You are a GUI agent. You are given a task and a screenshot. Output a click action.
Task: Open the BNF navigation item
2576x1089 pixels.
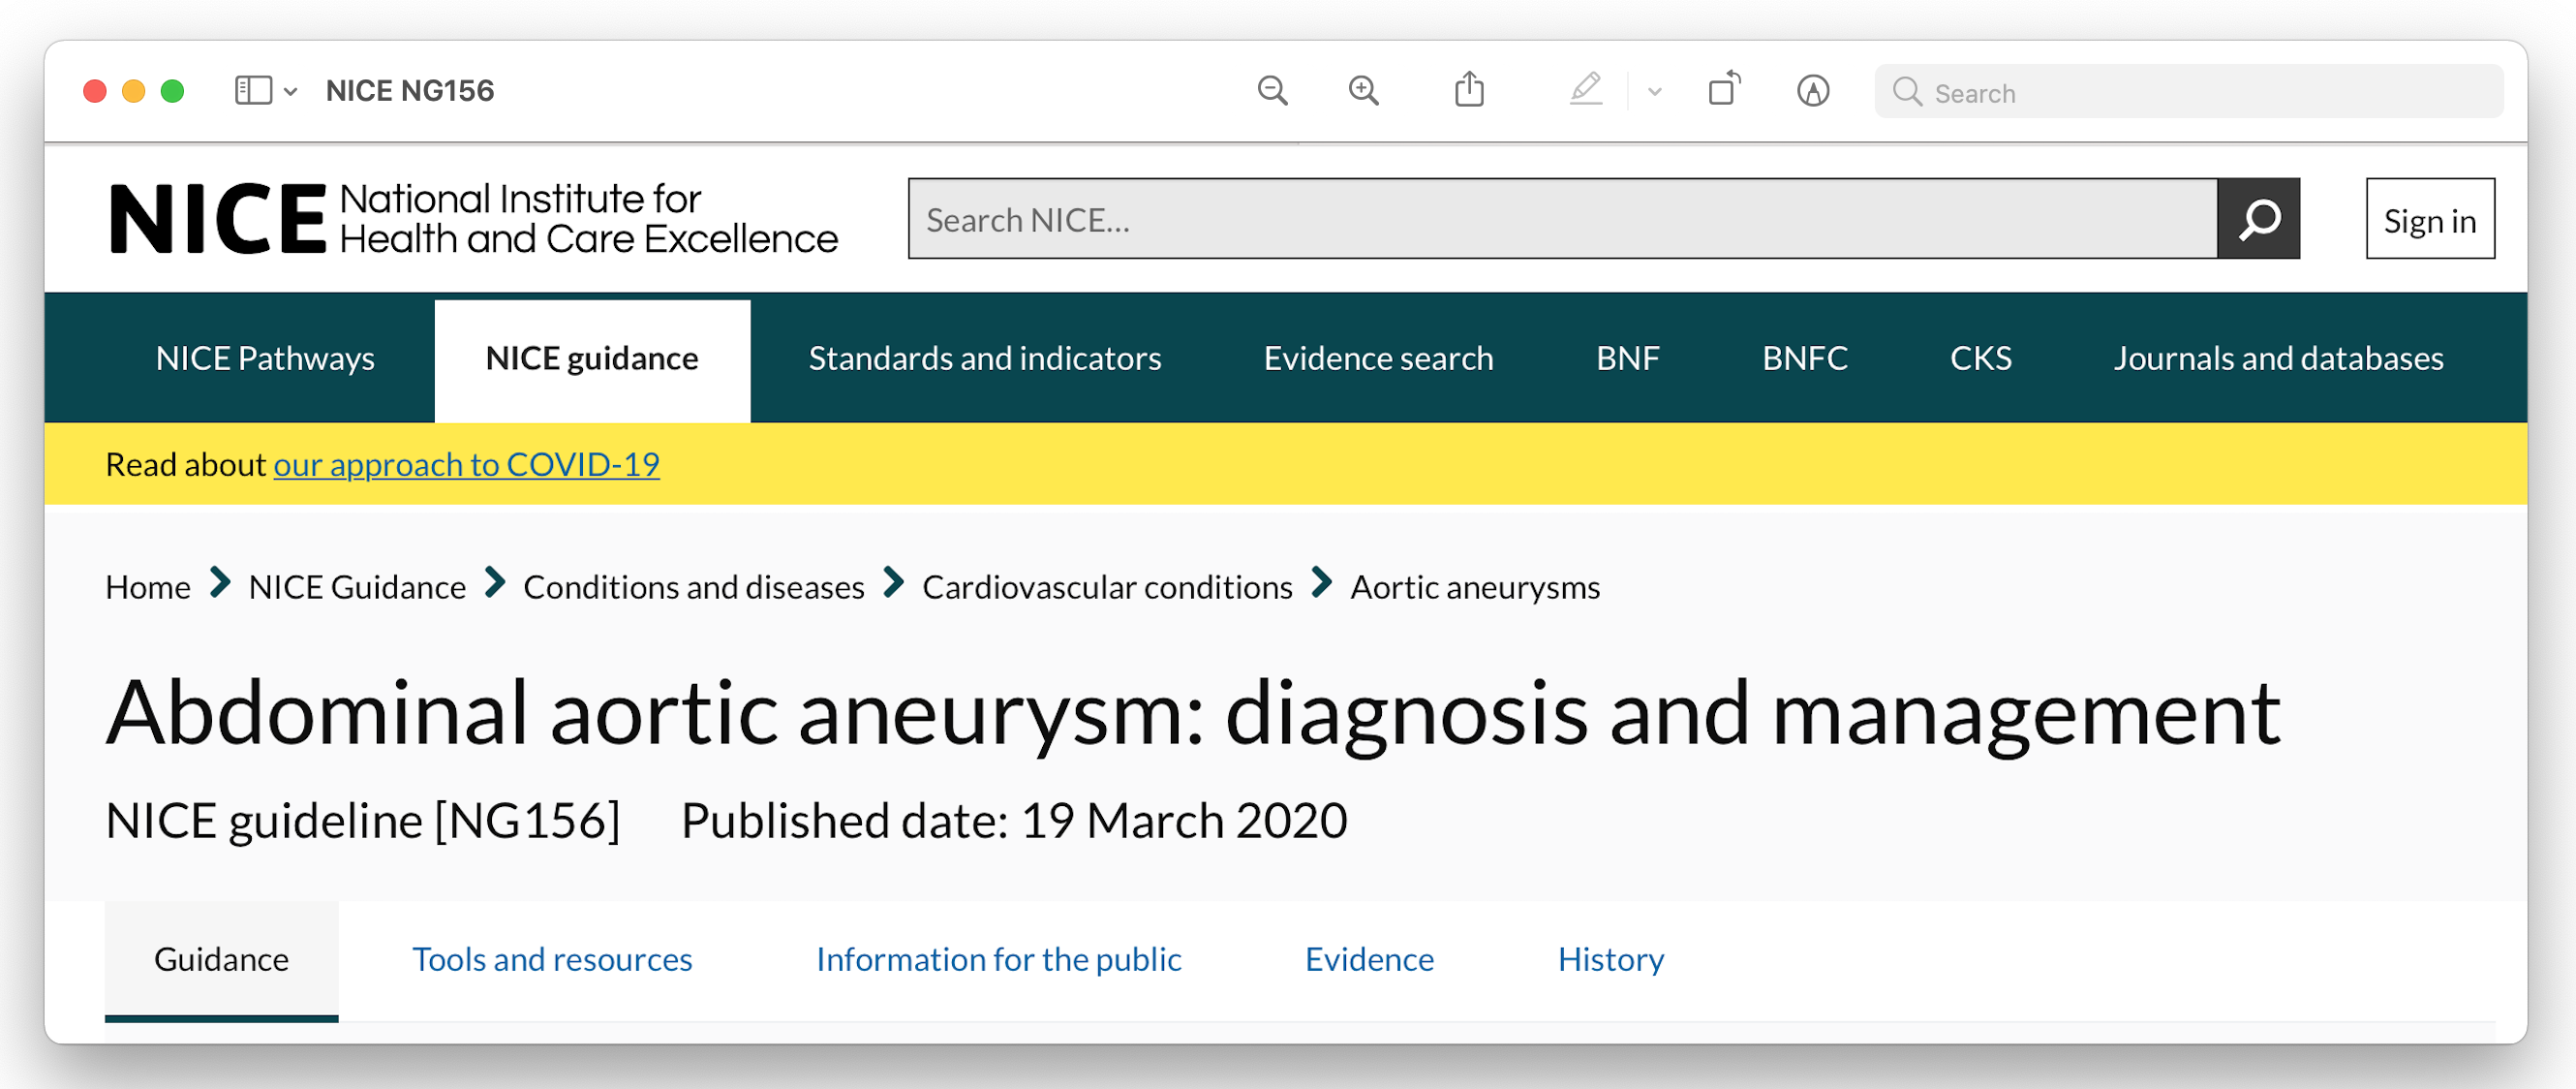[x=1628, y=358]
